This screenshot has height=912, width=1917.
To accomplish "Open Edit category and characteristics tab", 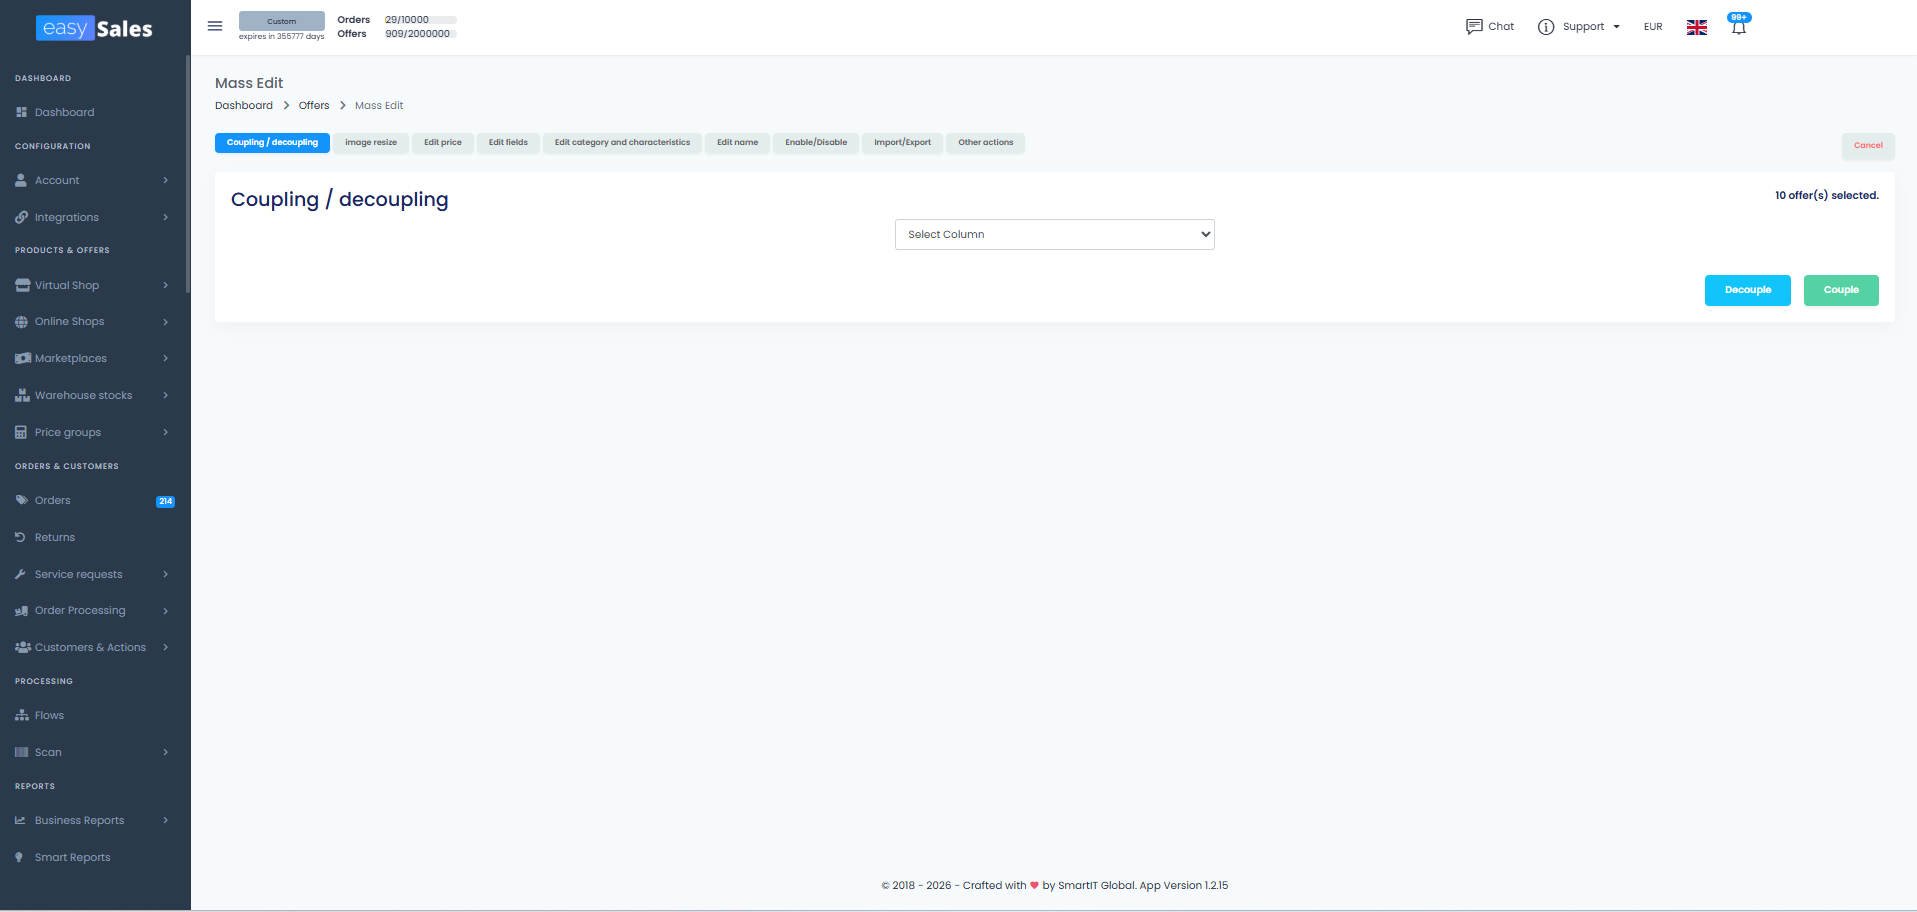I will [622, 143].
